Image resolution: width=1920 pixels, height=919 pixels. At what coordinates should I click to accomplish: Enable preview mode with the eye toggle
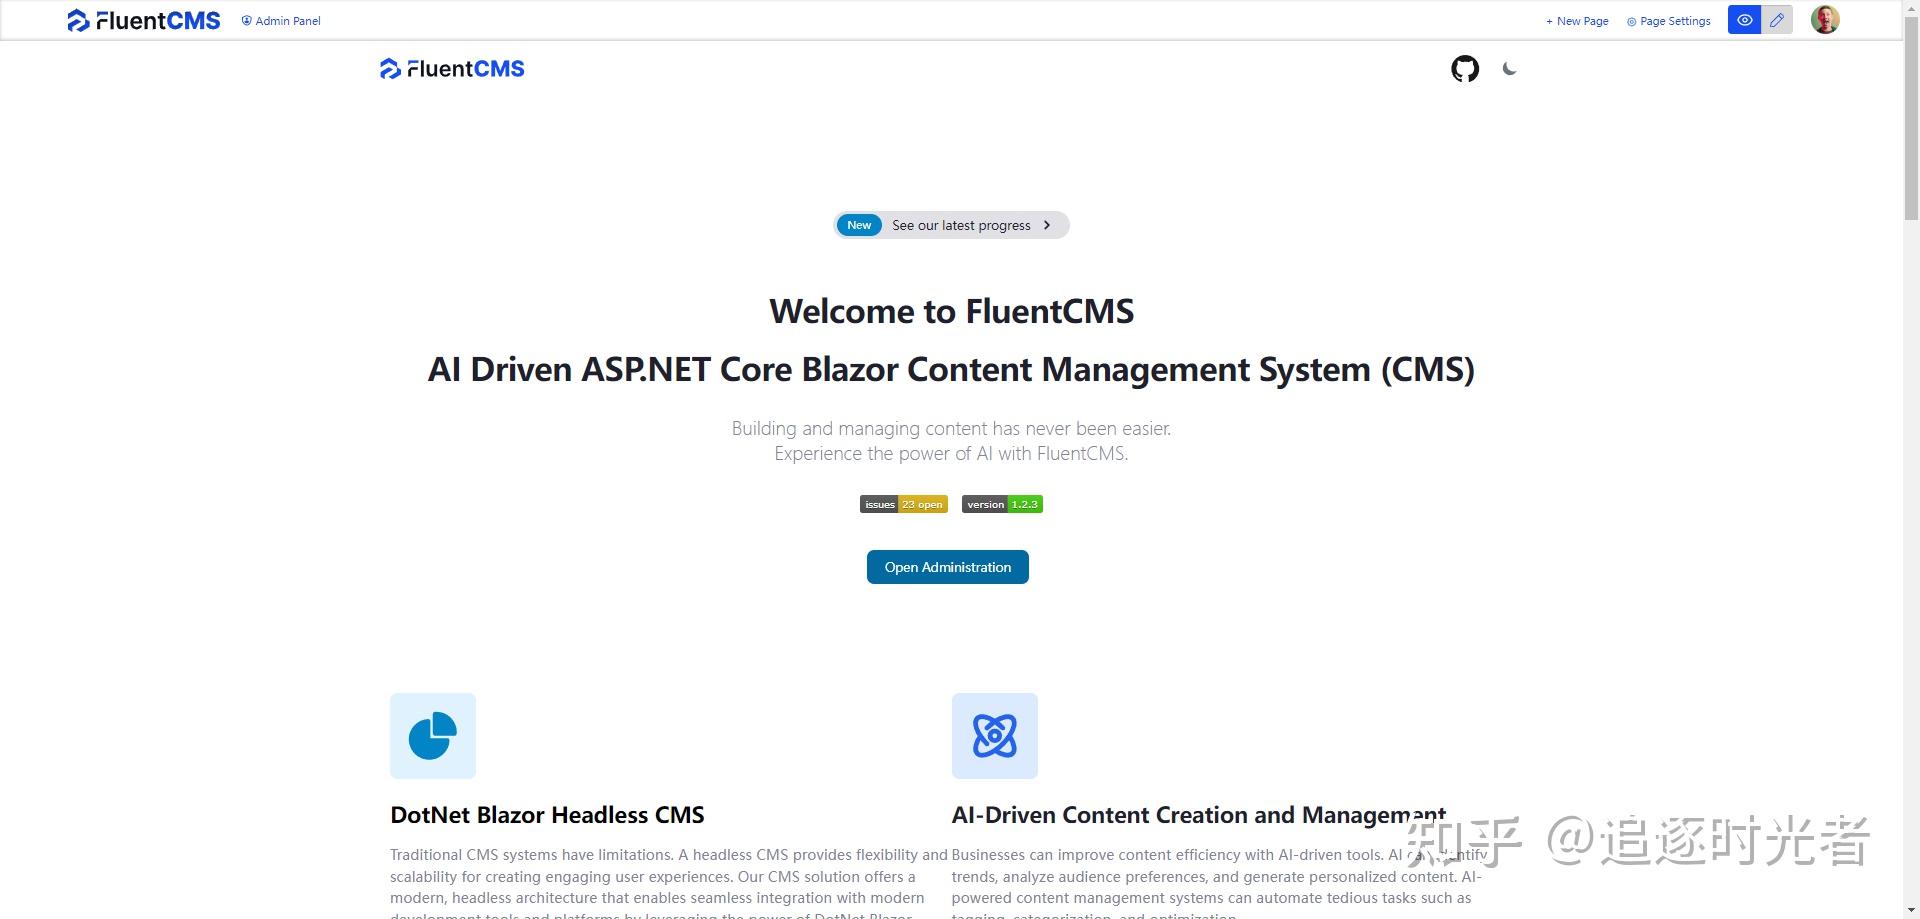pyautogui.click(x=1743, y=19)
